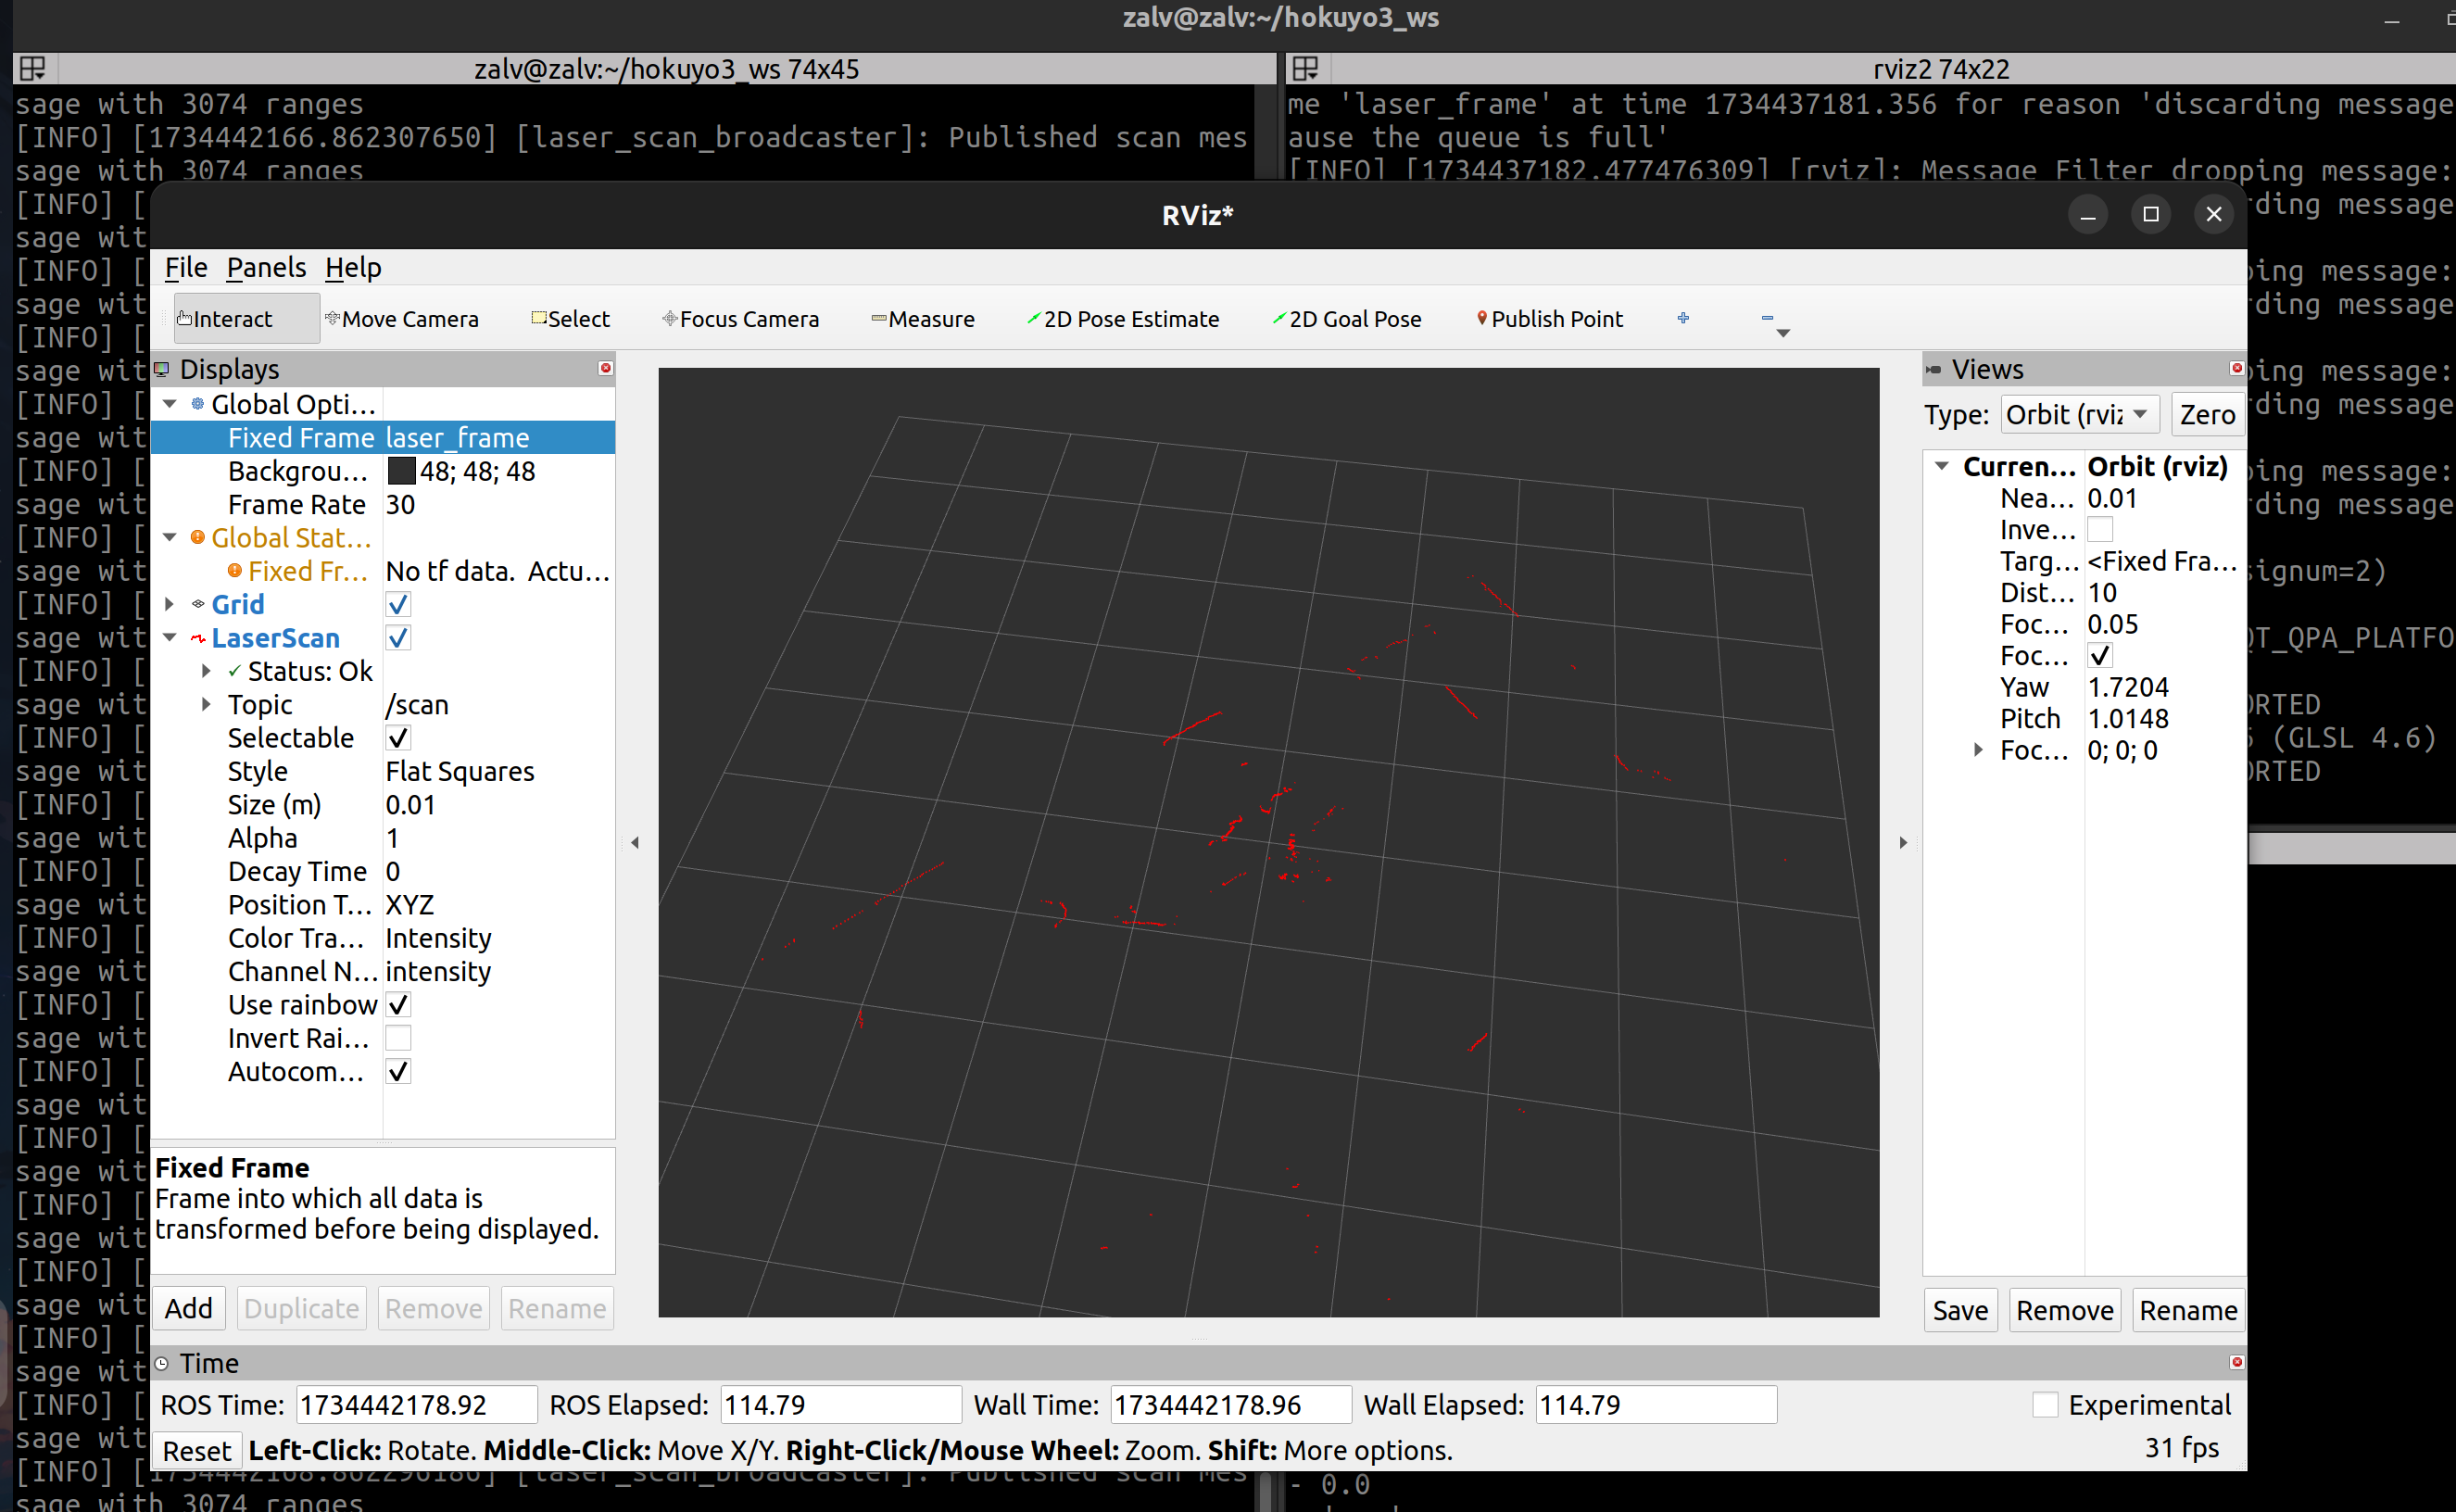Click the blue minus remove-tool icon

tap(1767, 318)
